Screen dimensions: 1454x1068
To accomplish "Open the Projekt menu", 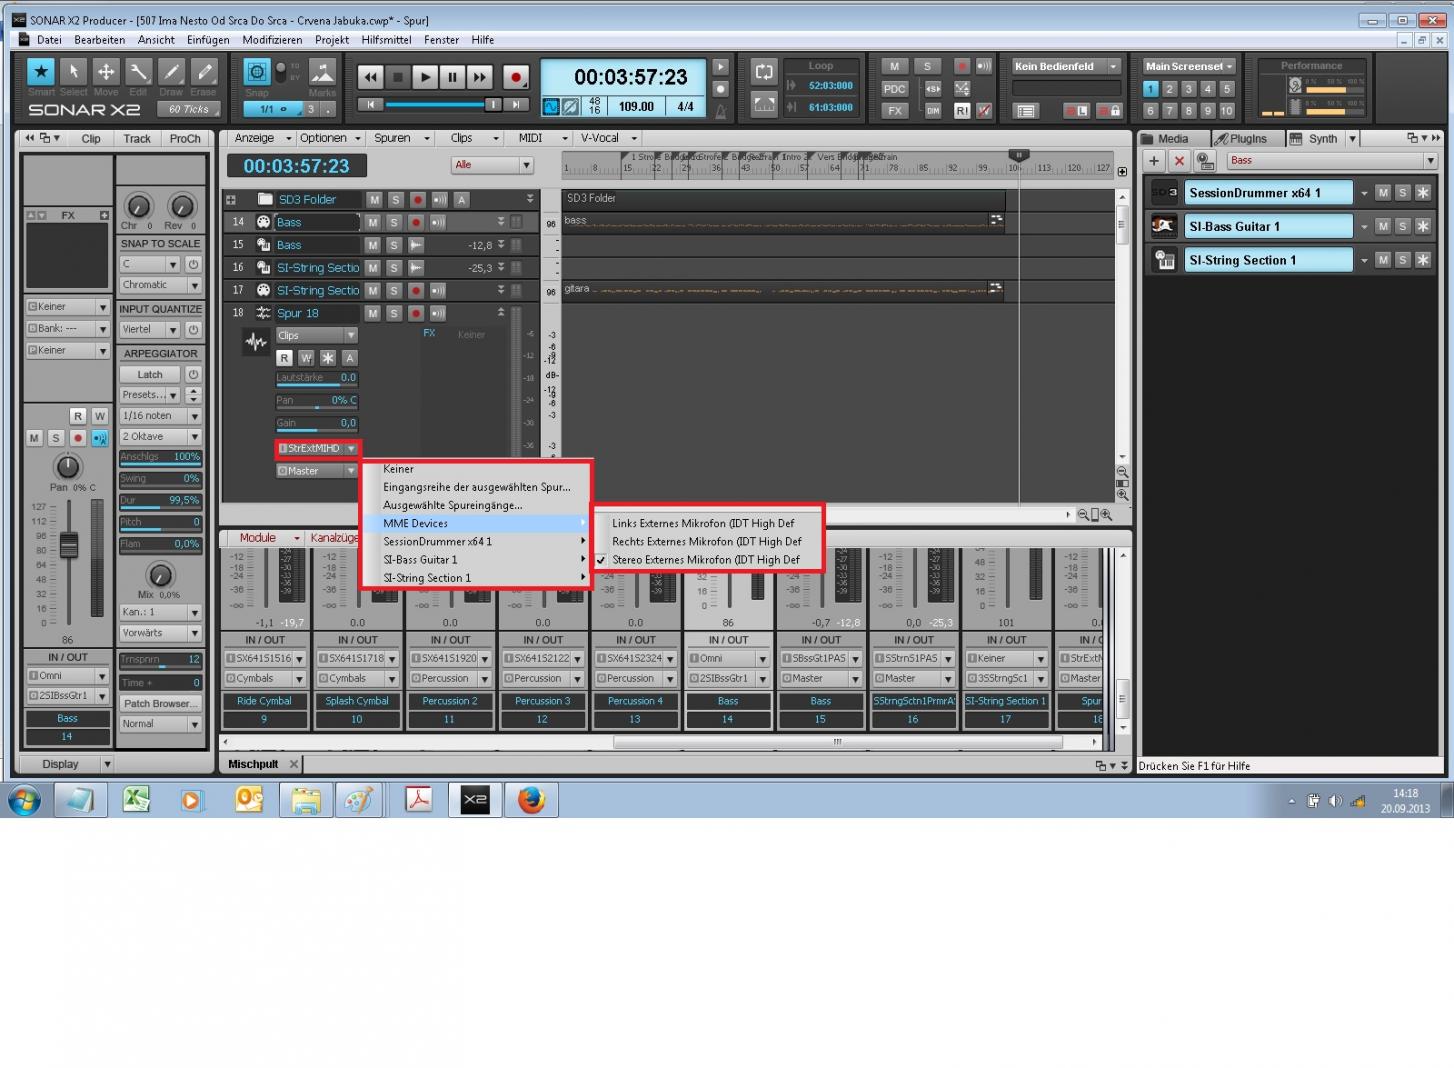I will click(x=332, y=40).
